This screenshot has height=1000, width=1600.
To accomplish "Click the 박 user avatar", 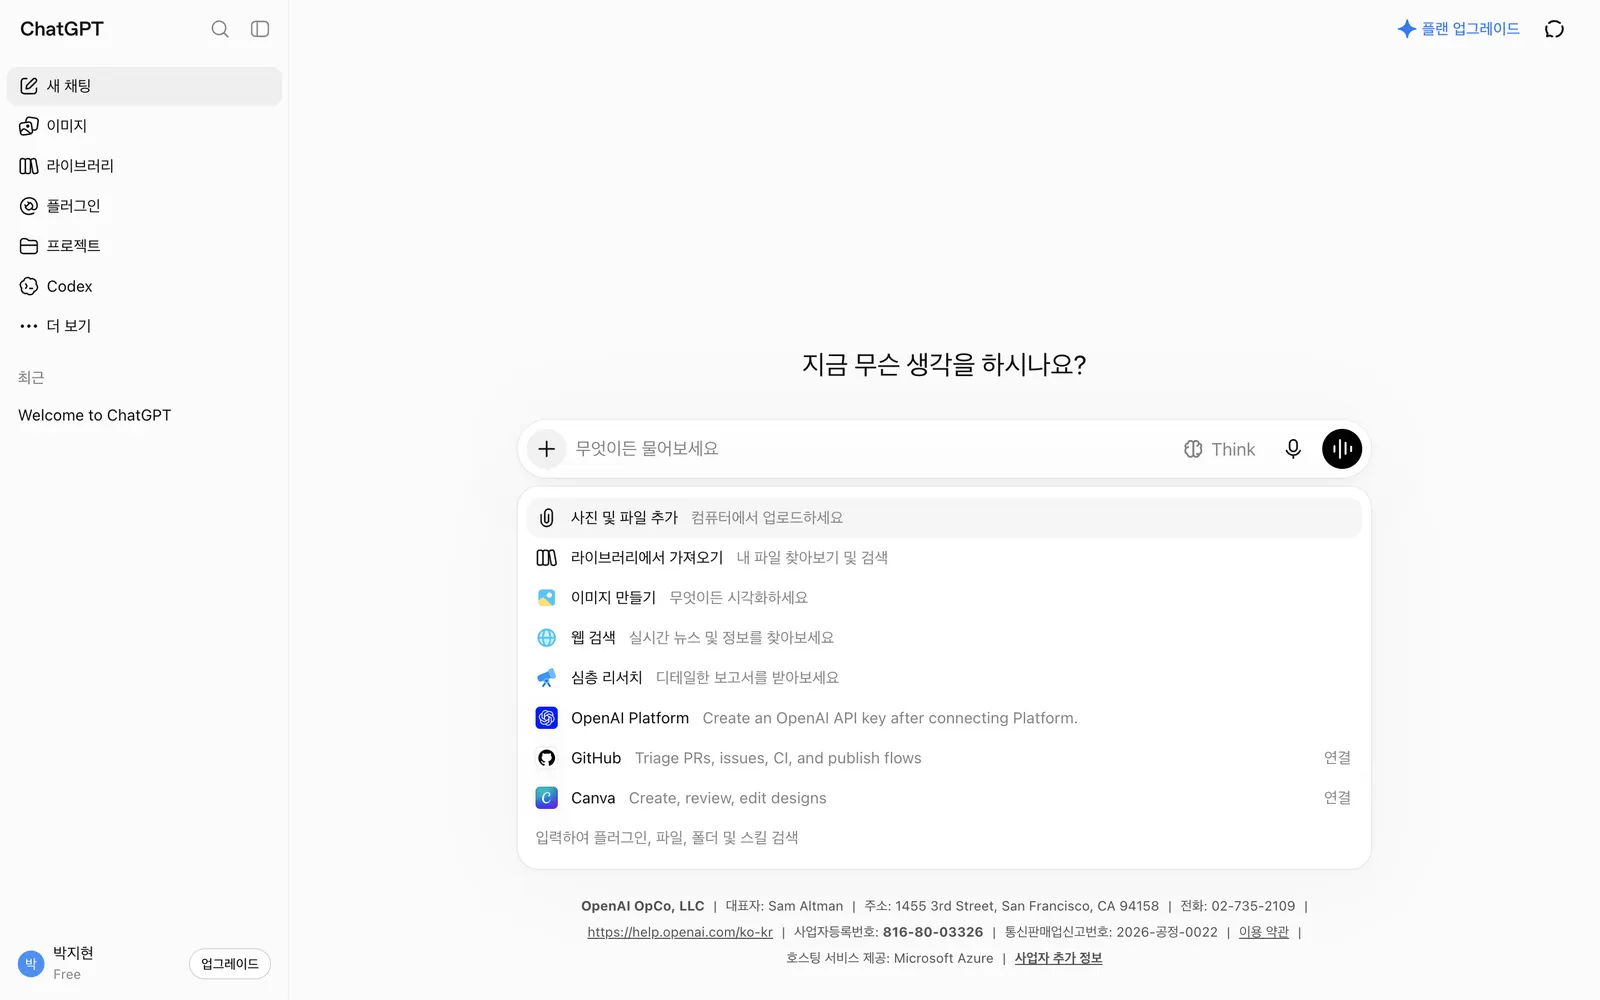I will tap(31, 964).
